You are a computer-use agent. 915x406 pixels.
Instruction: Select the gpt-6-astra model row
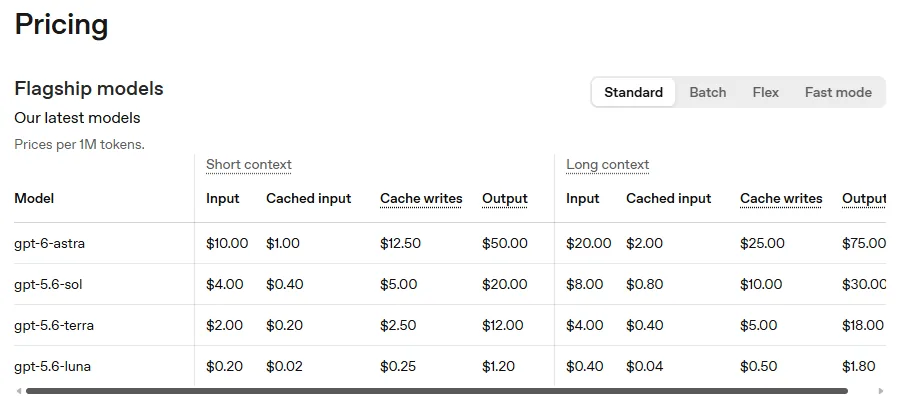pyautogui.click(x=450, y=243)
